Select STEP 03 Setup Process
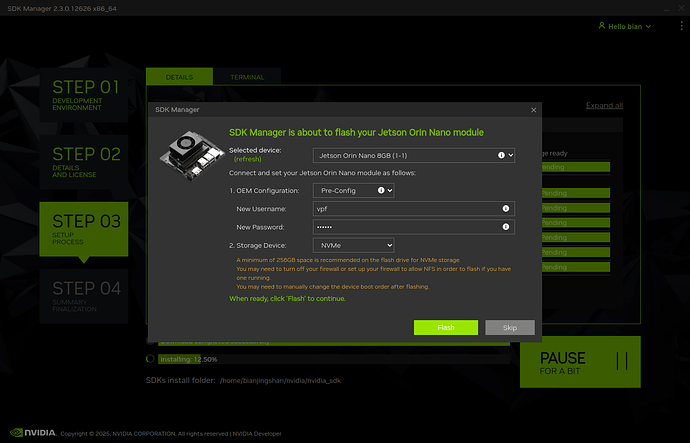The height and width of the screenshot is (443, 690). click(84, 229)
